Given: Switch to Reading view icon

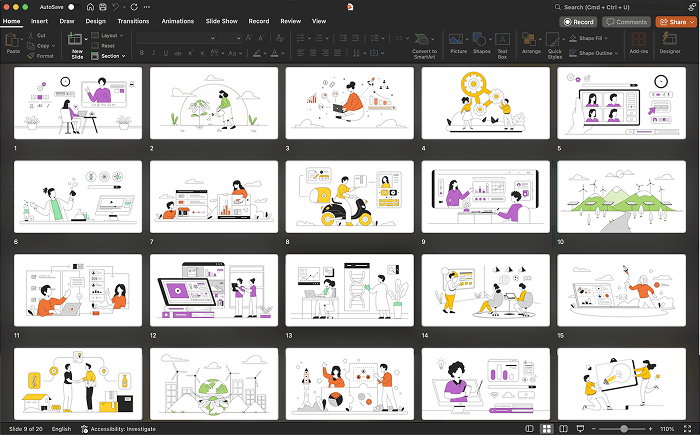Looking at the screenshot, I should click(563, 429).
